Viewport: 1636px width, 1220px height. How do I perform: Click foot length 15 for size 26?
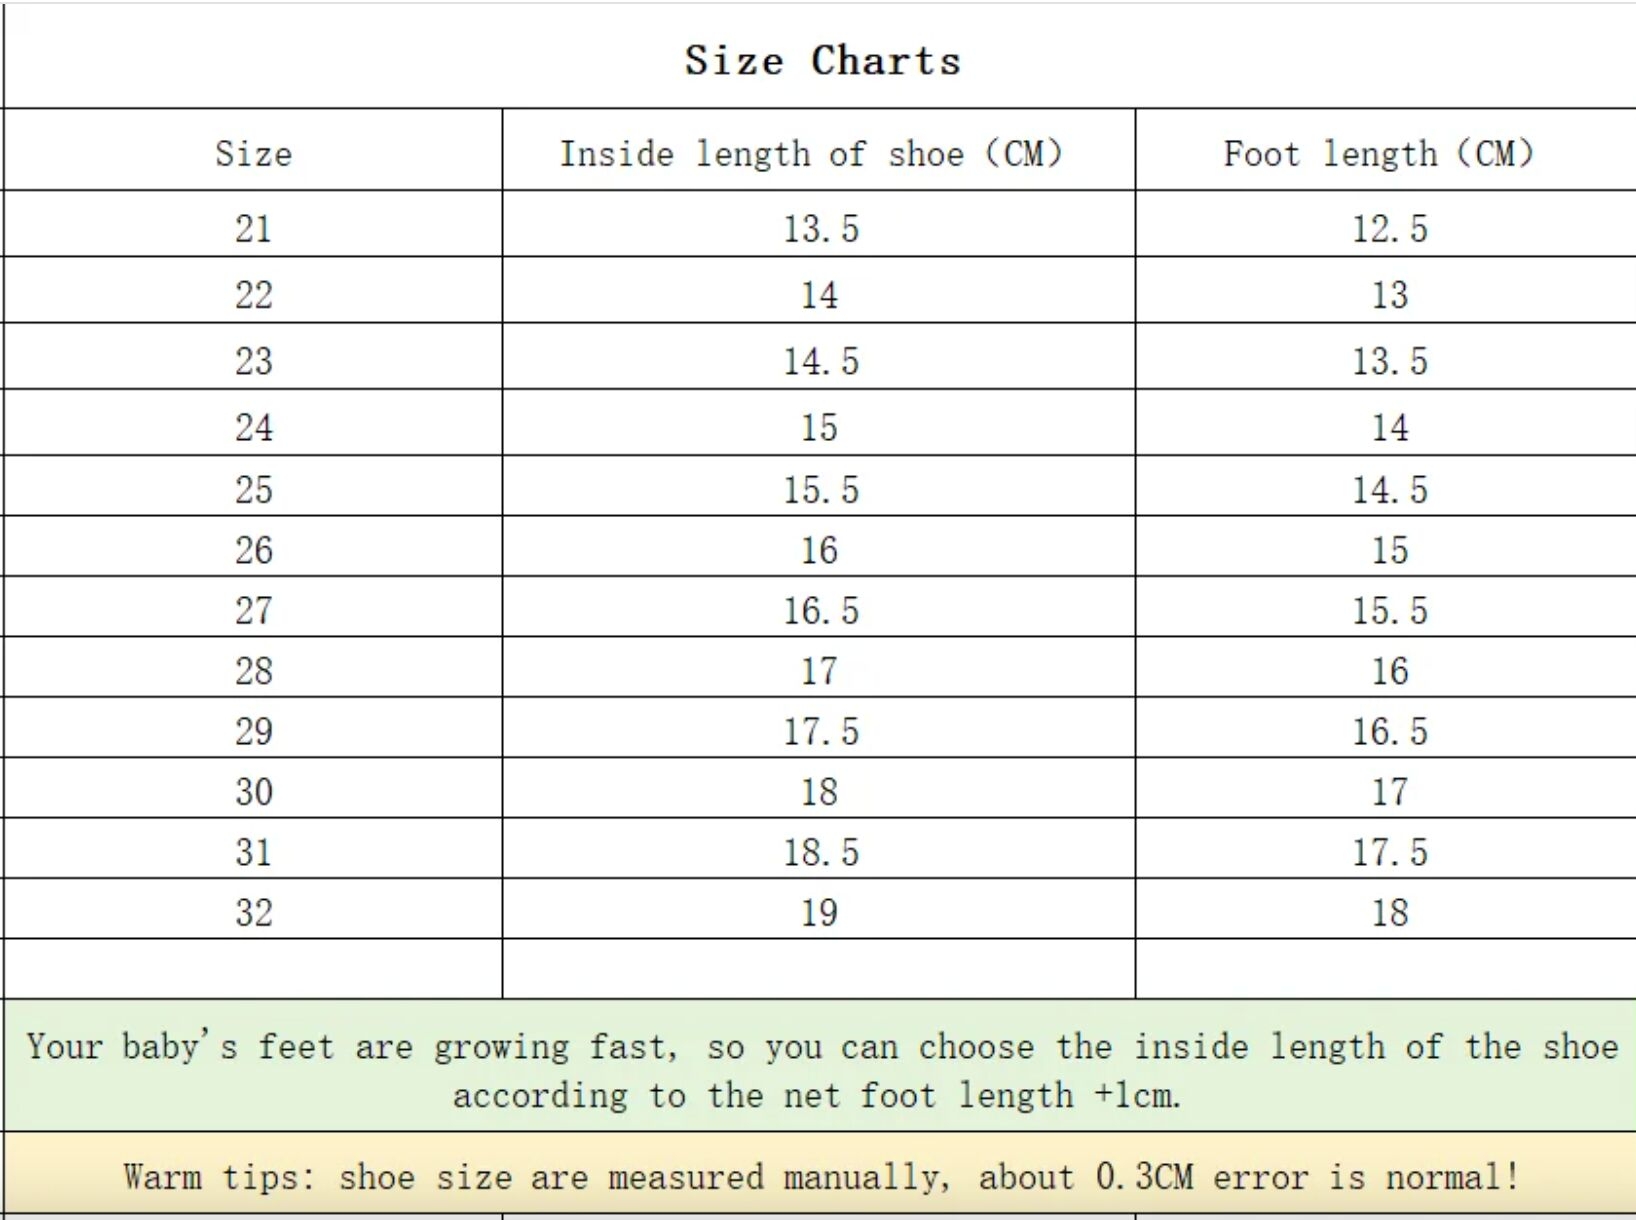point(1389,549)
